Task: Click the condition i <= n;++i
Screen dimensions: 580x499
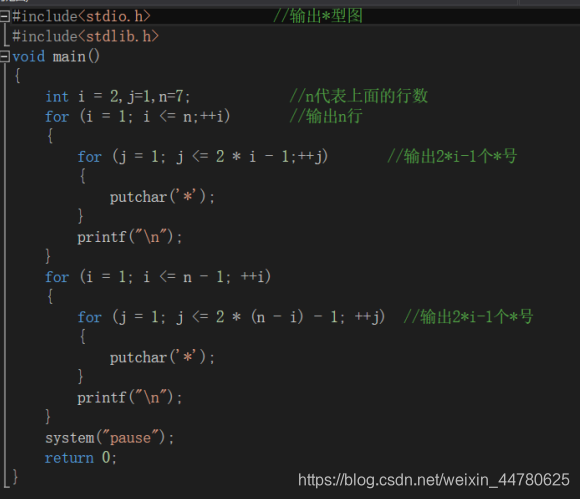Action: pos(183,117)
